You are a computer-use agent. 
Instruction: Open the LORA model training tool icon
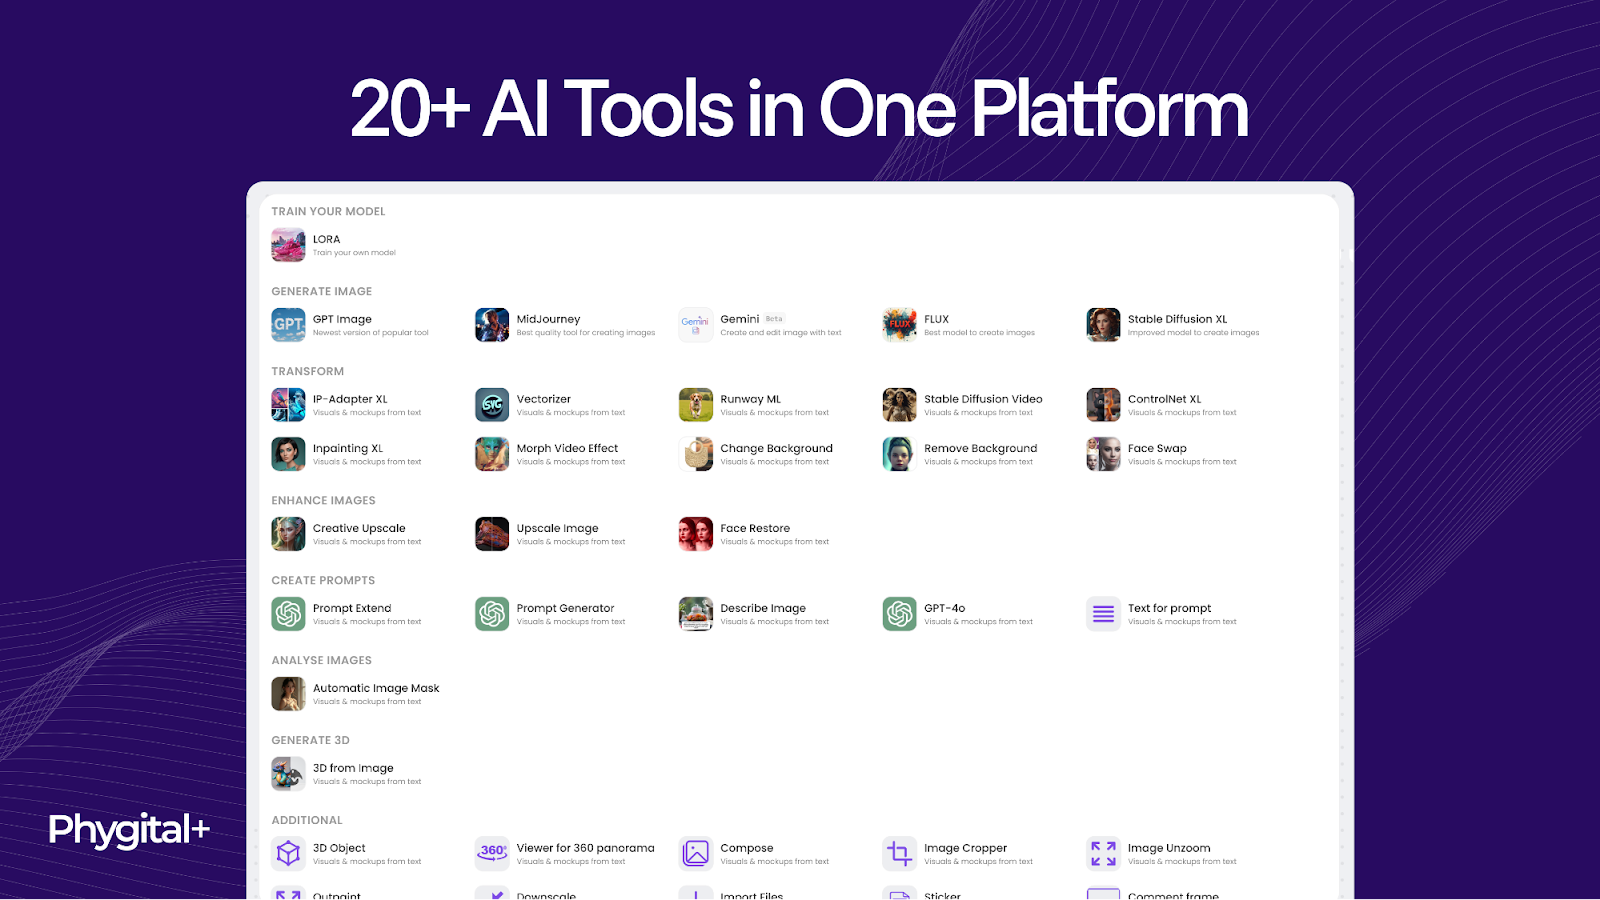point(288,245)
